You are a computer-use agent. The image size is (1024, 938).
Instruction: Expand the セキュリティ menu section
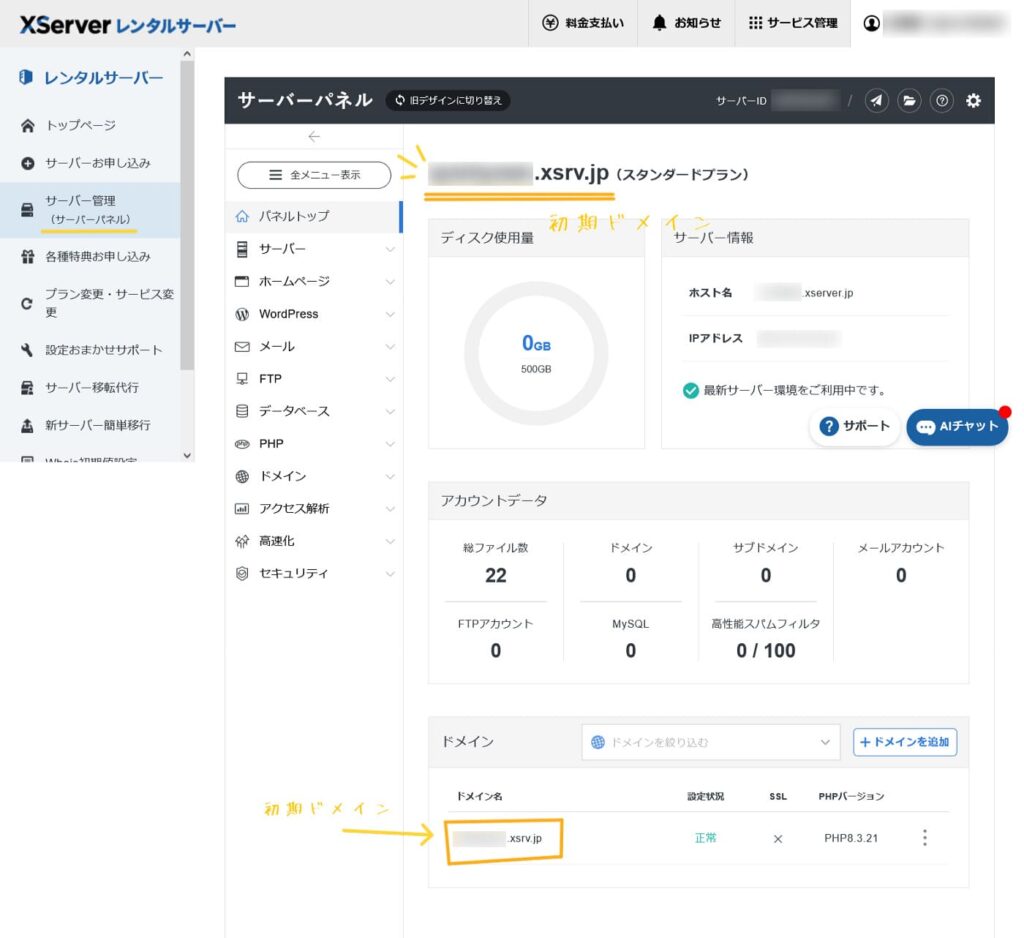[x=313, y=574]
